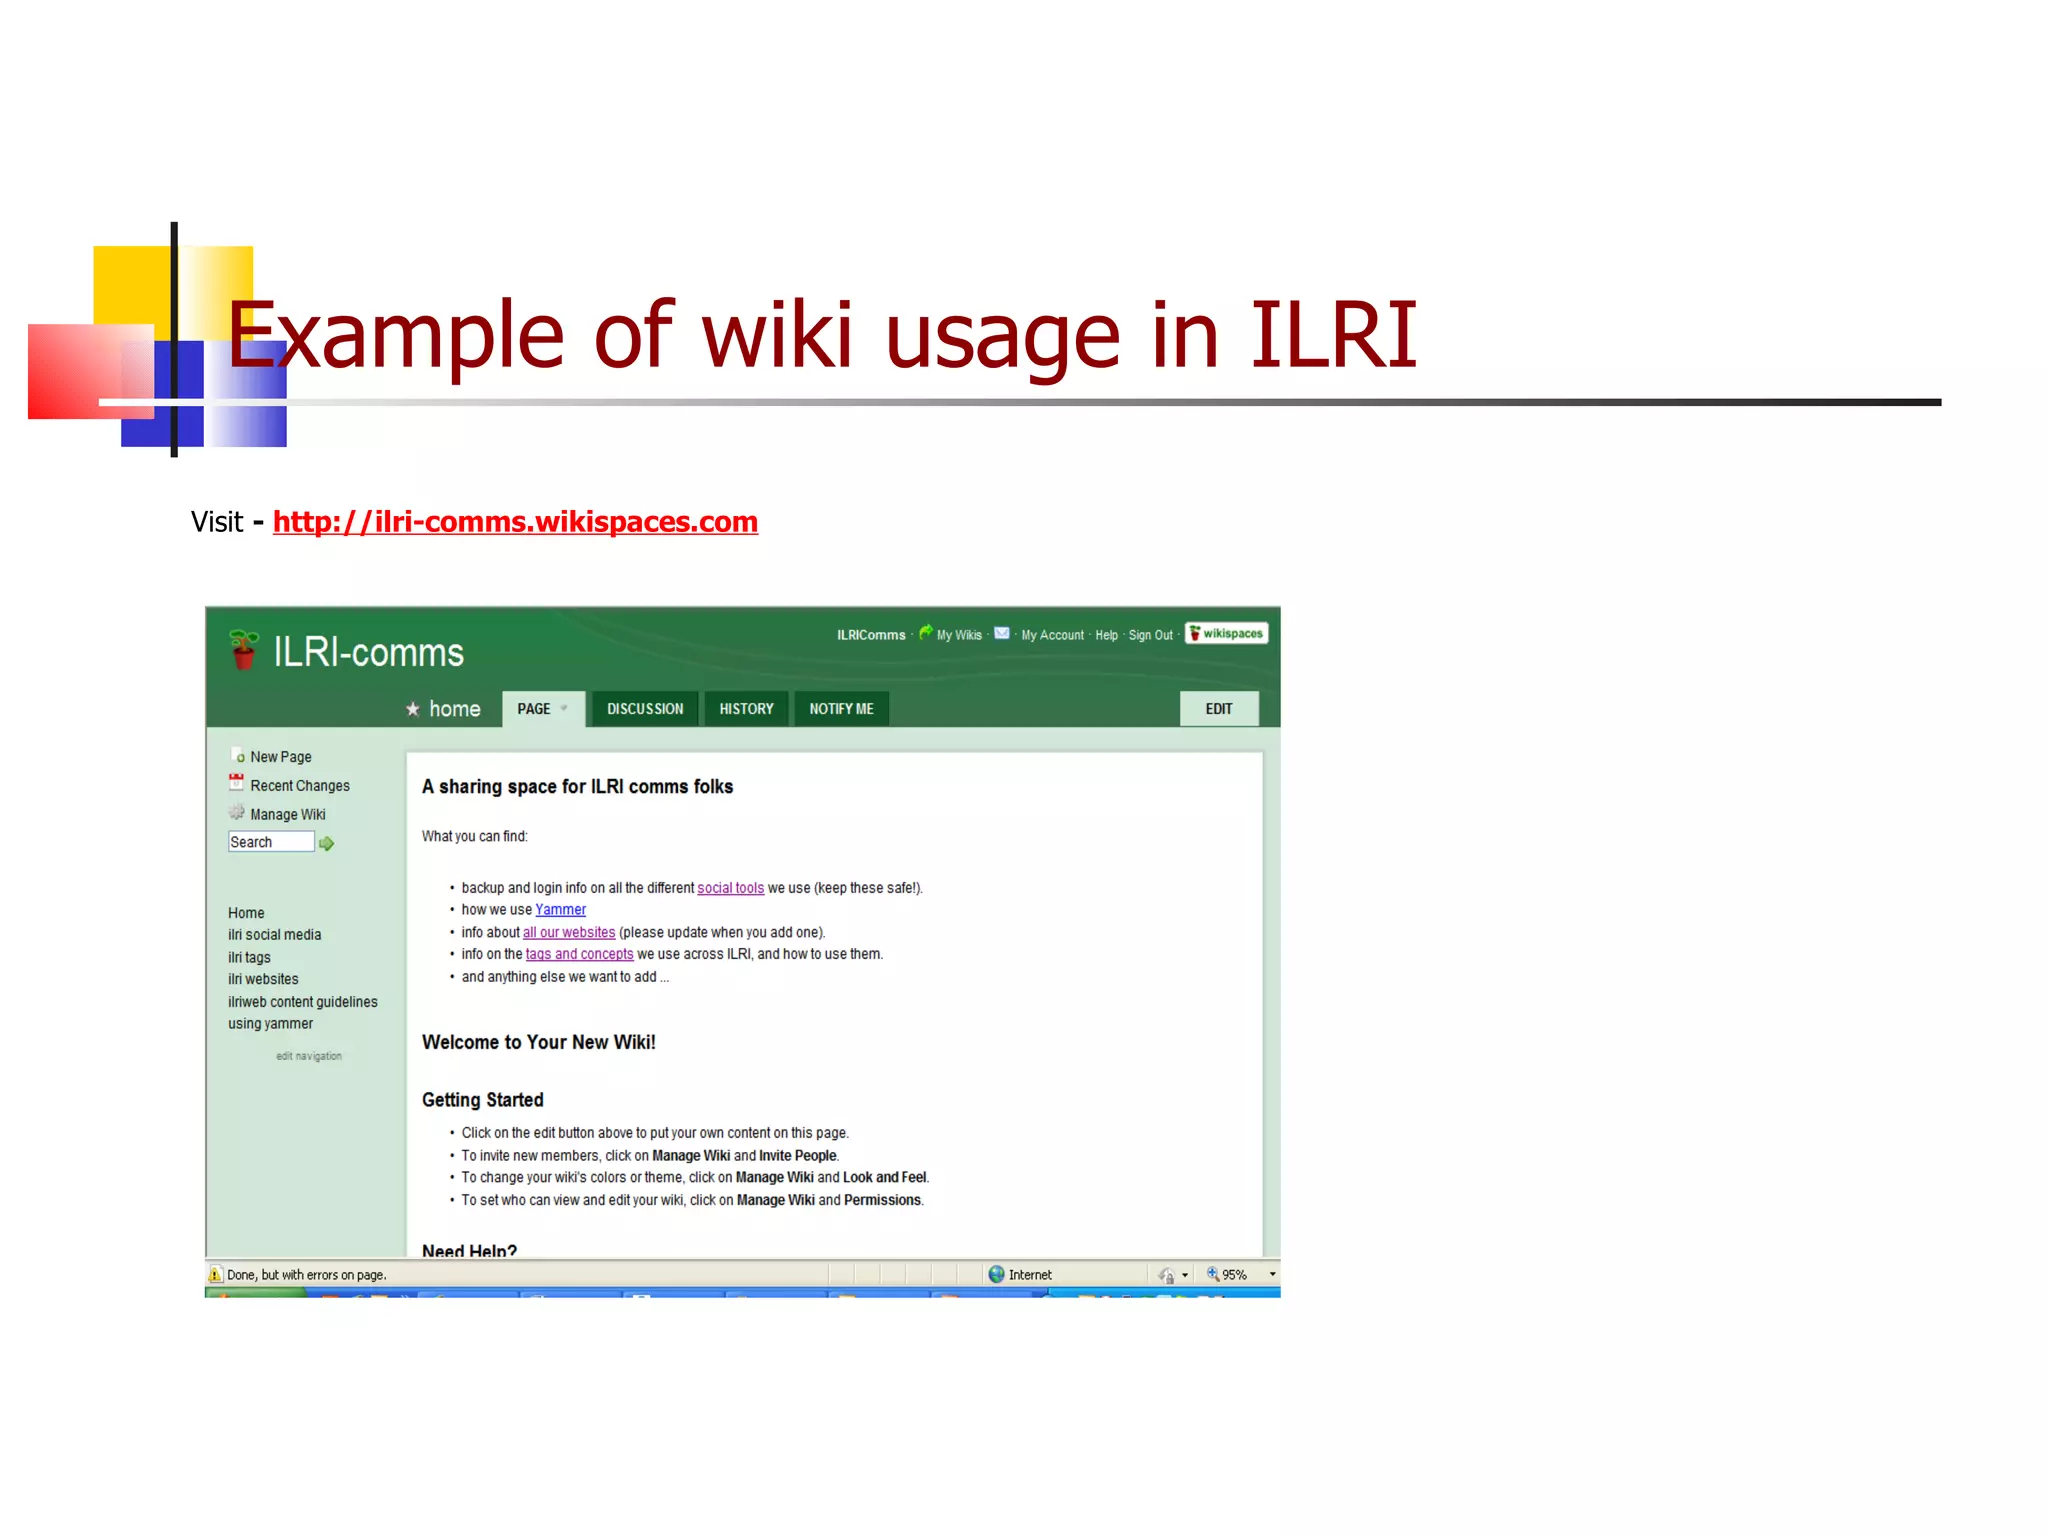Switch to the DISCUSSION tab
The width and height of the screenshot is (2048, 1536).
[x=645, y=709]
